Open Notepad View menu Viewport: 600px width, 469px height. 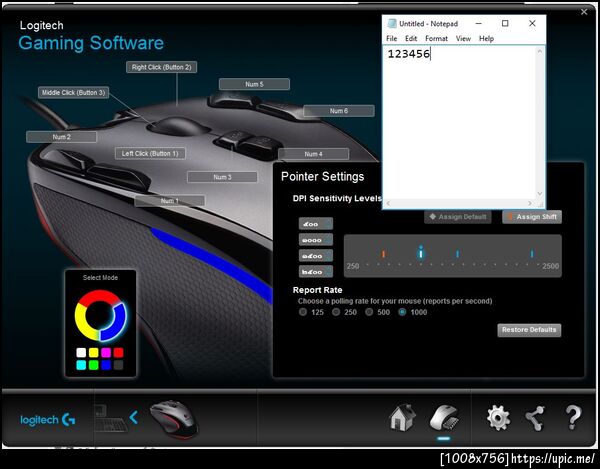click(463, 39)
